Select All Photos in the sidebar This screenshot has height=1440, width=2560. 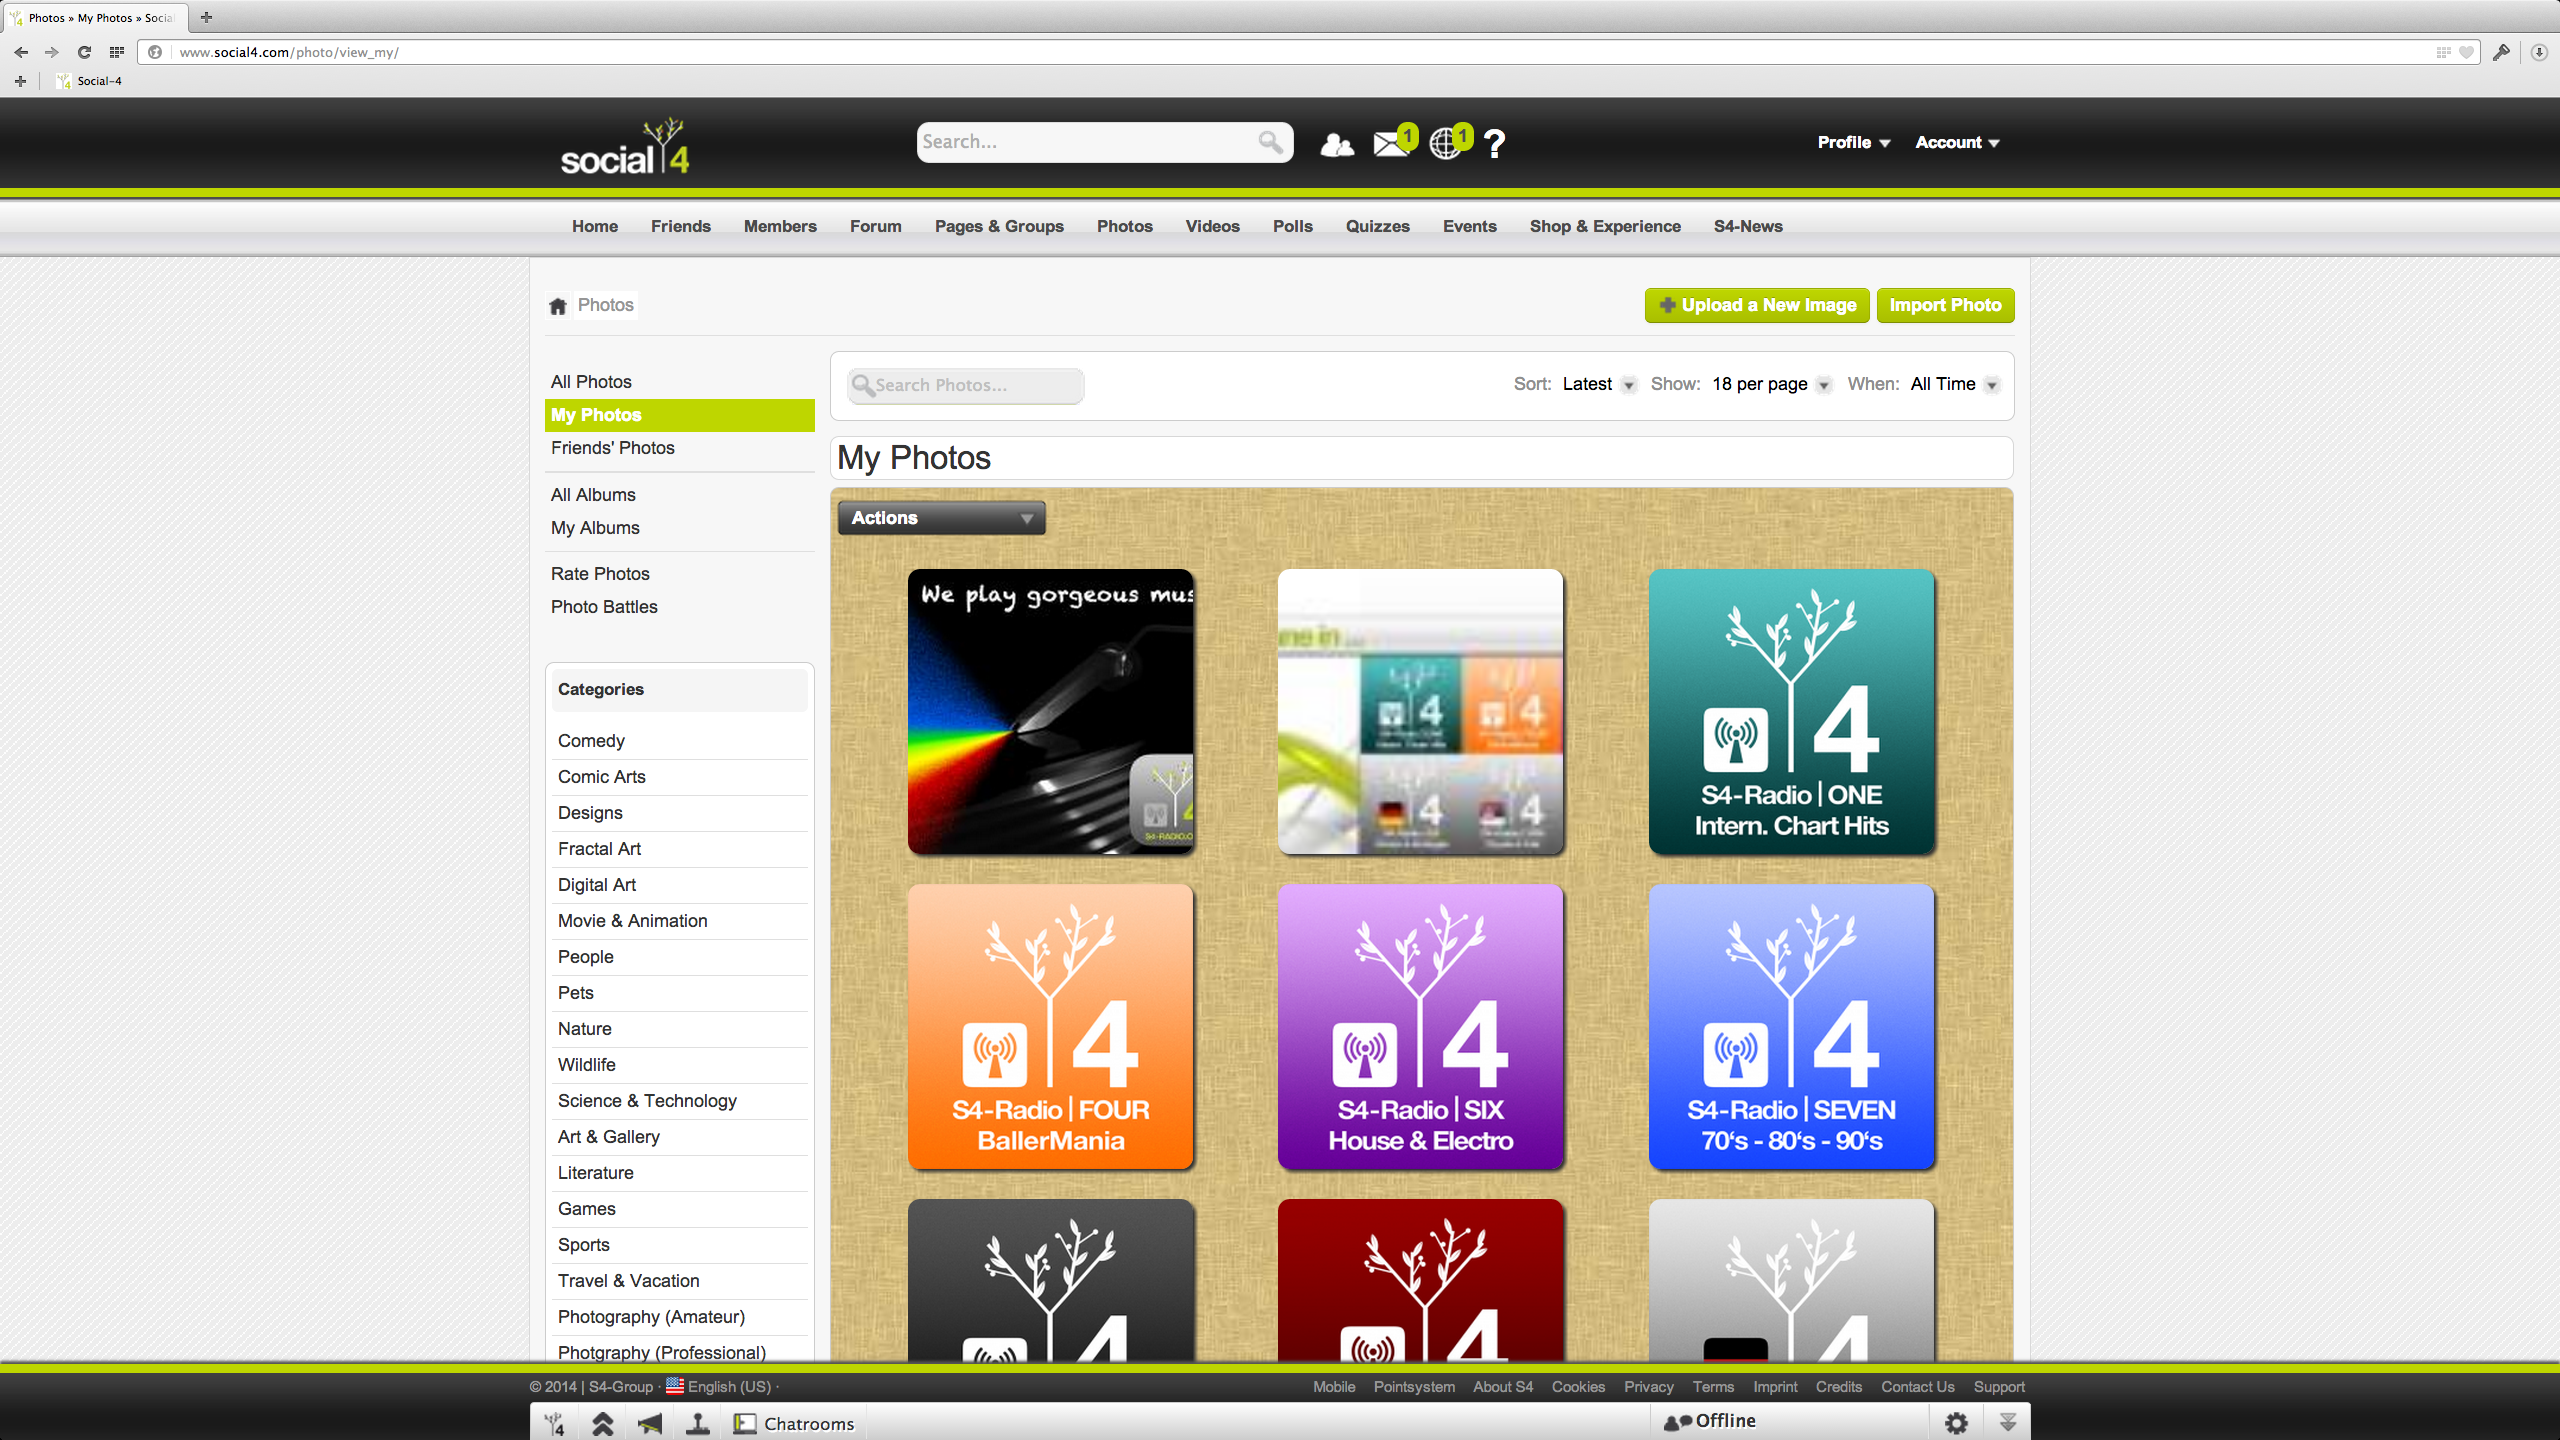click(x=679, y=382)
